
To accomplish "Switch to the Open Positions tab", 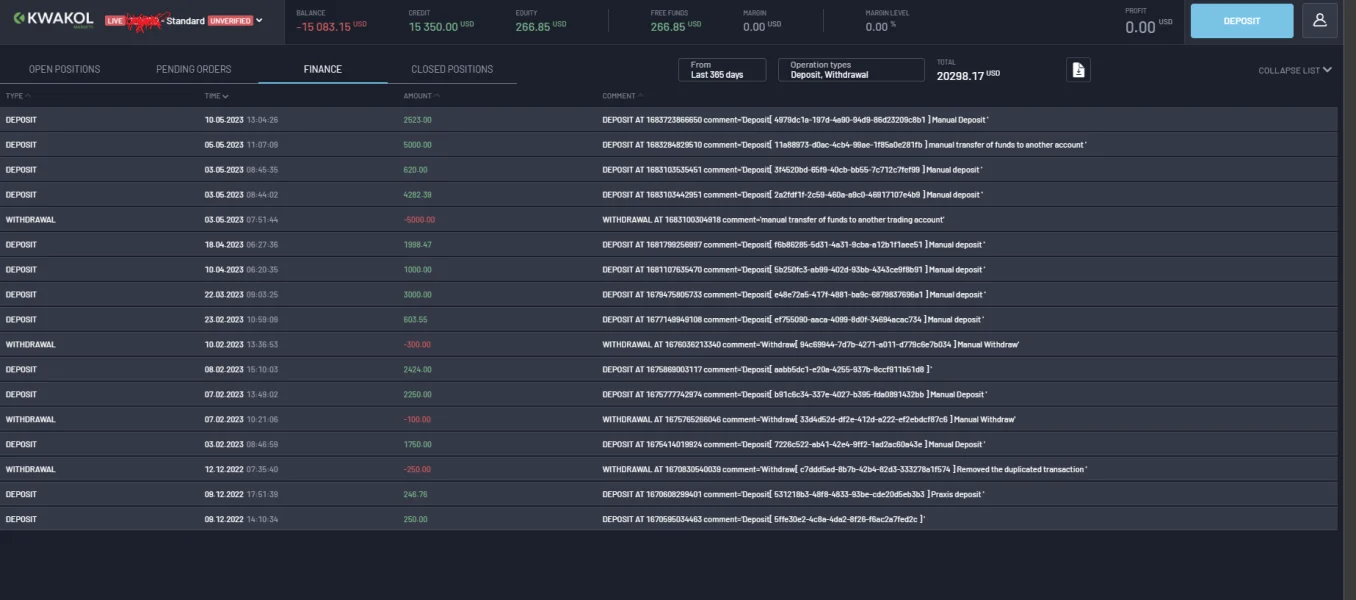I will coord(64,69).
